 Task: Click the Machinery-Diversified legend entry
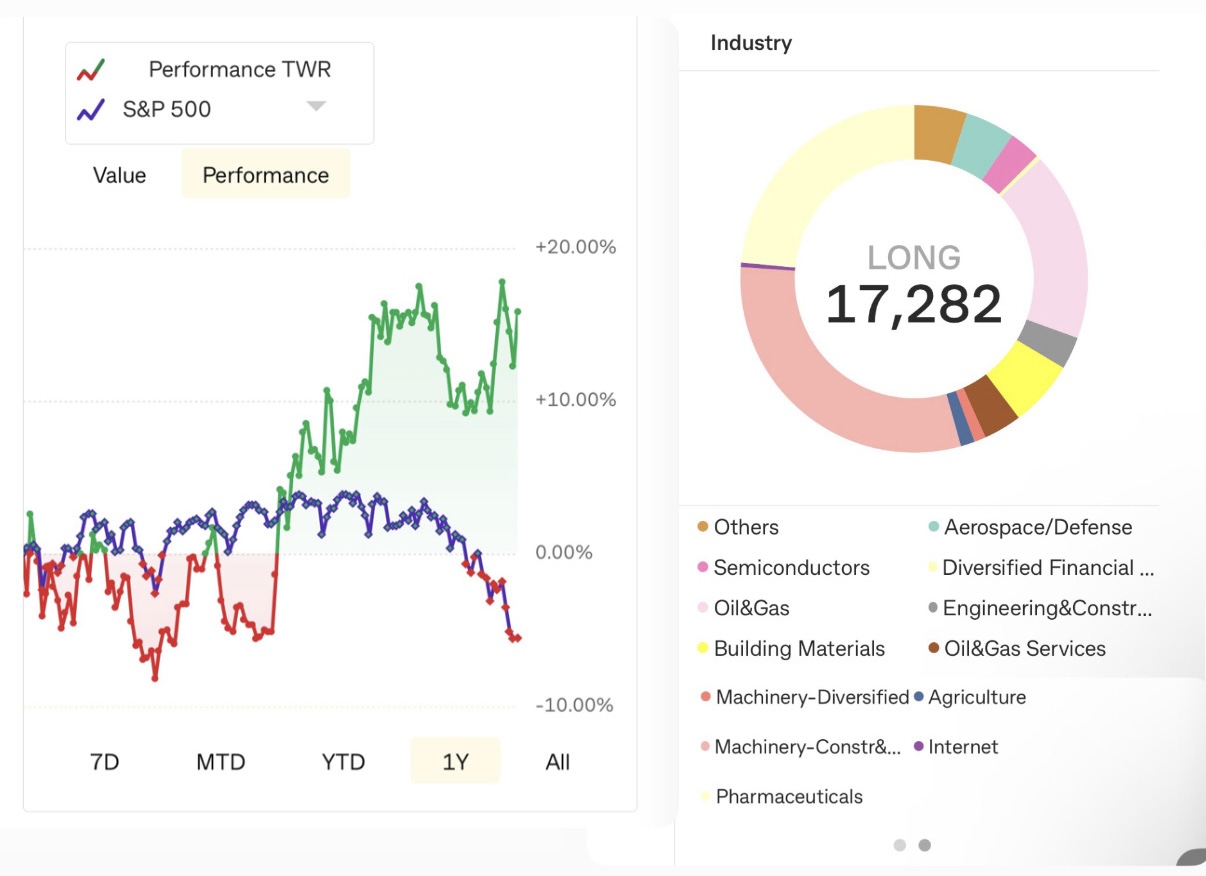click(x=805, y=697)
